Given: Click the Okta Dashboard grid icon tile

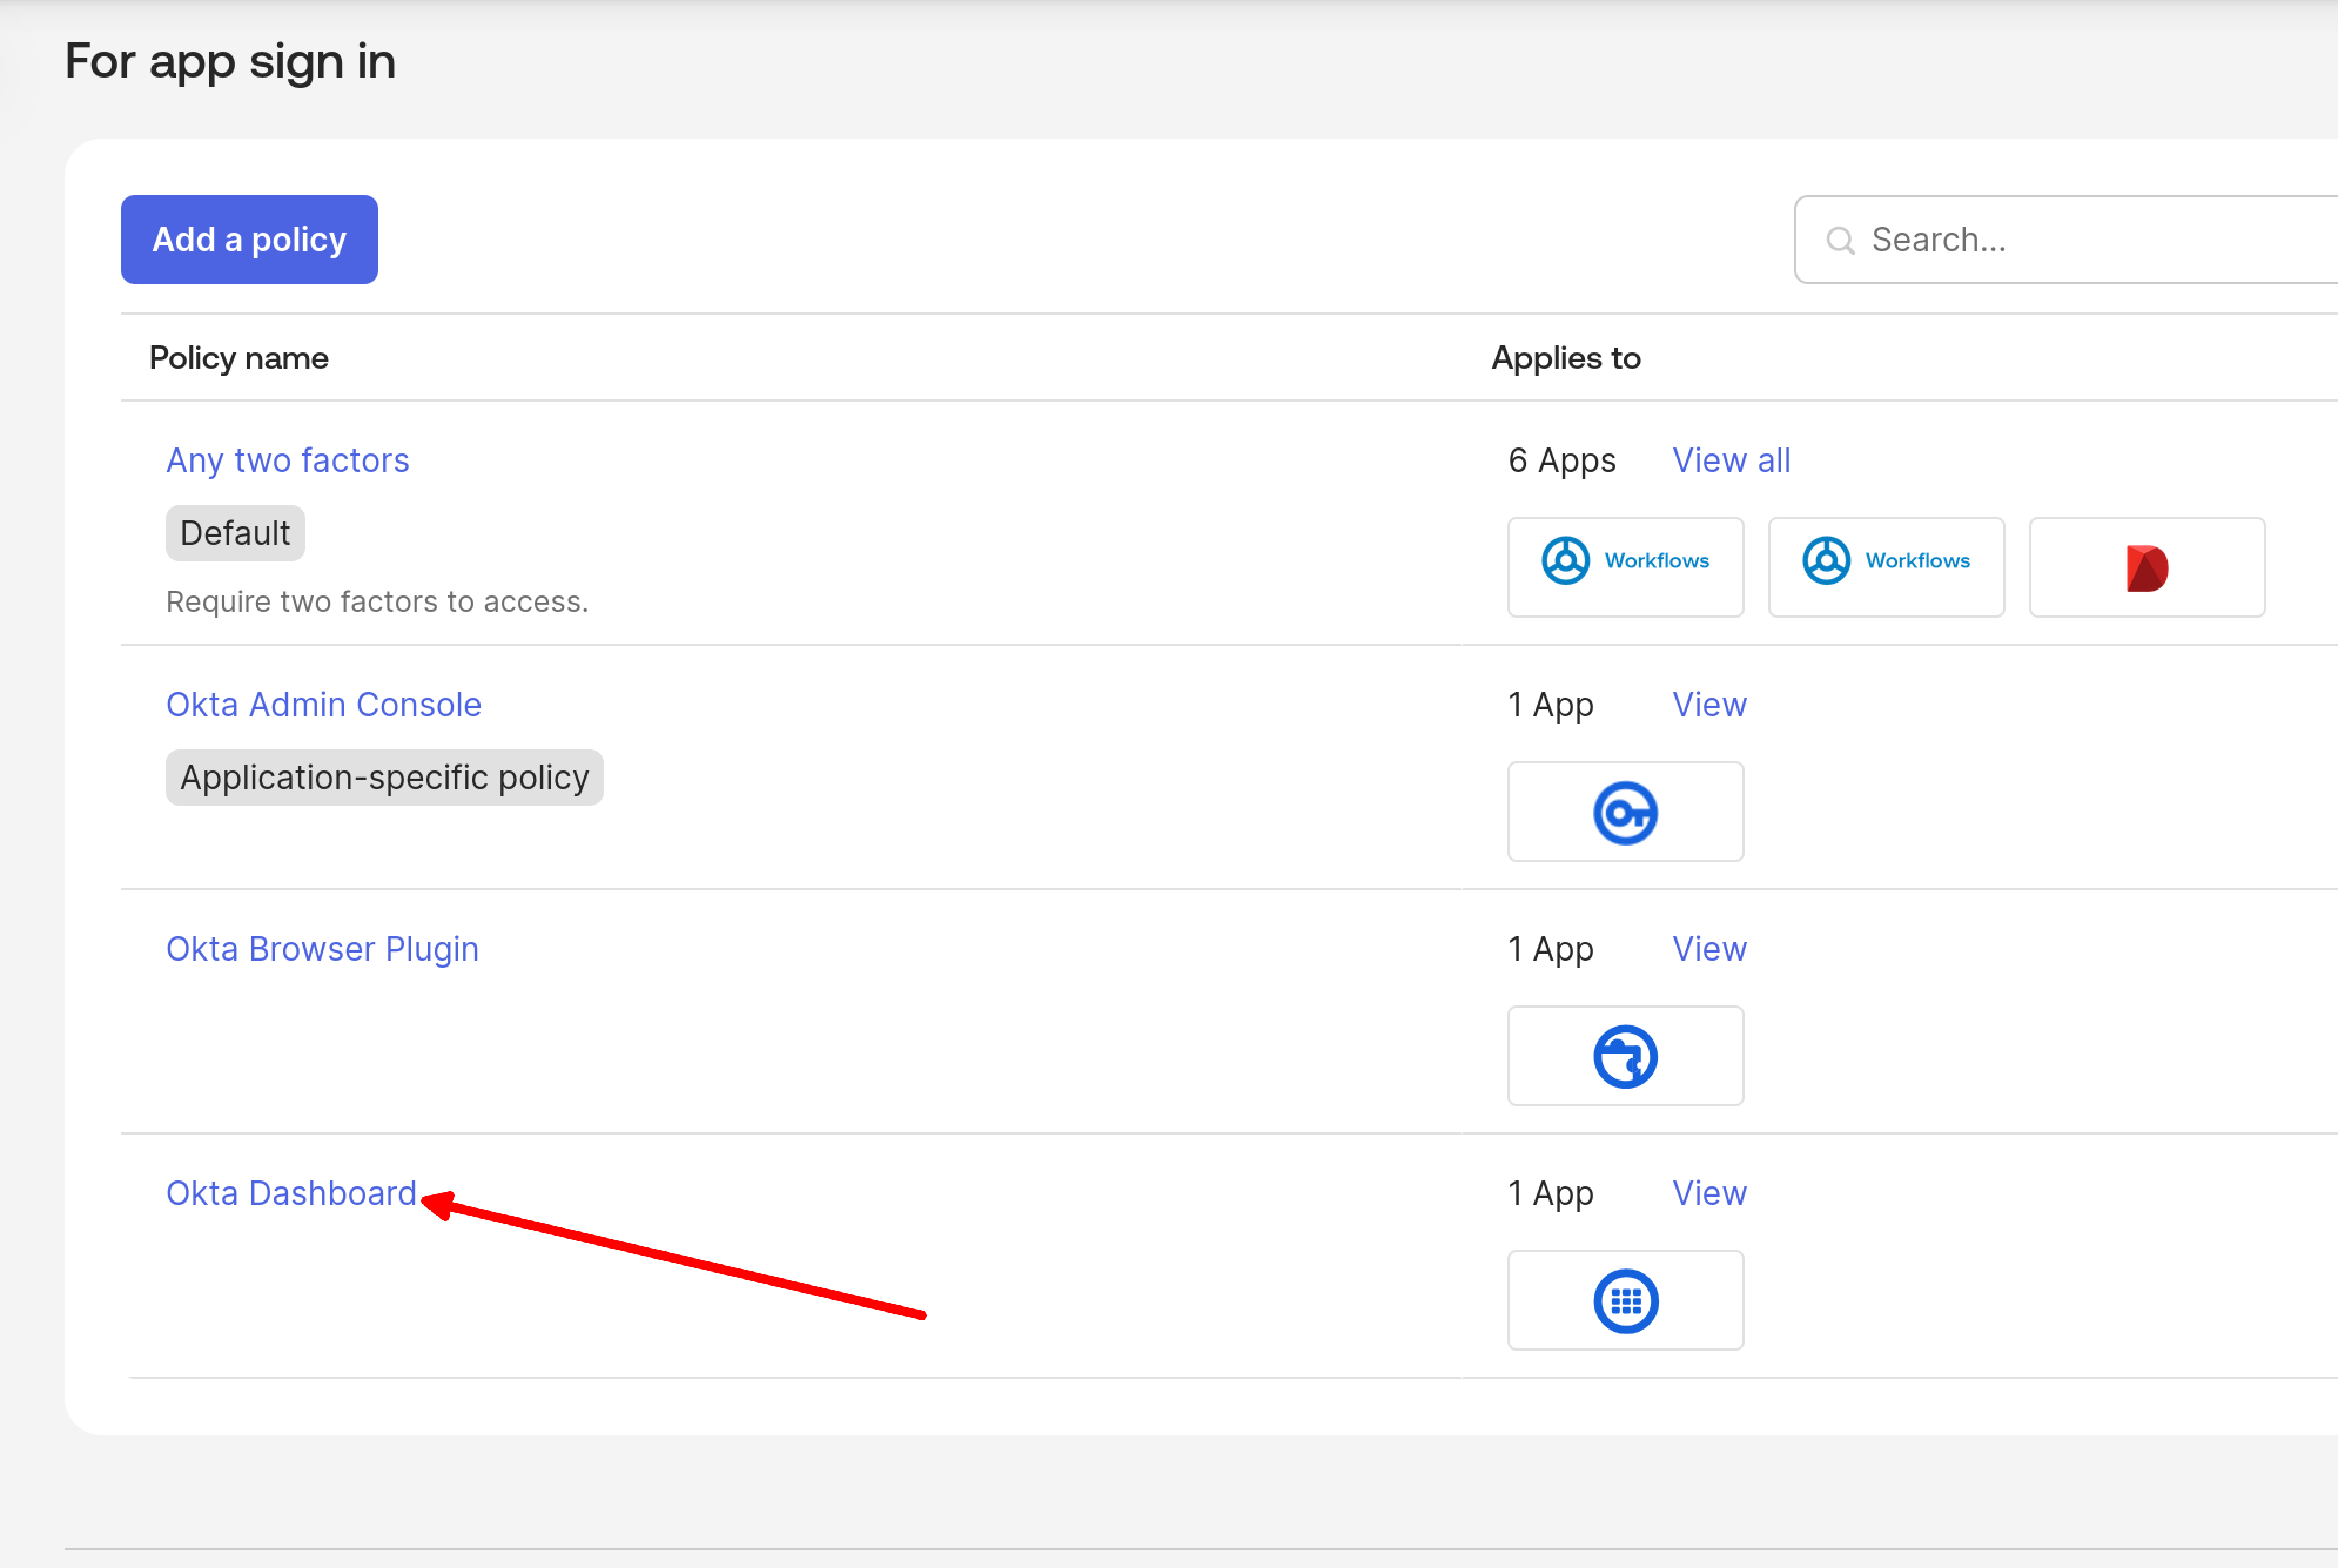Looking at the screenshot, I should [1625, 1300].
